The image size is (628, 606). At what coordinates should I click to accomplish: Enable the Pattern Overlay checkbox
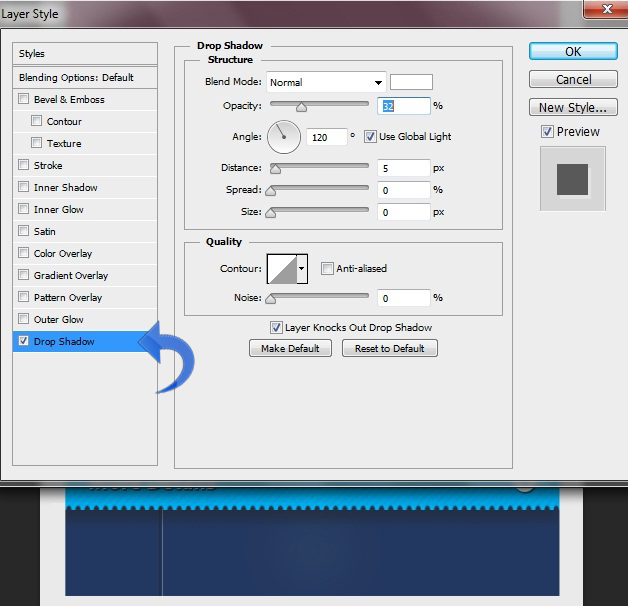[24, 297]
